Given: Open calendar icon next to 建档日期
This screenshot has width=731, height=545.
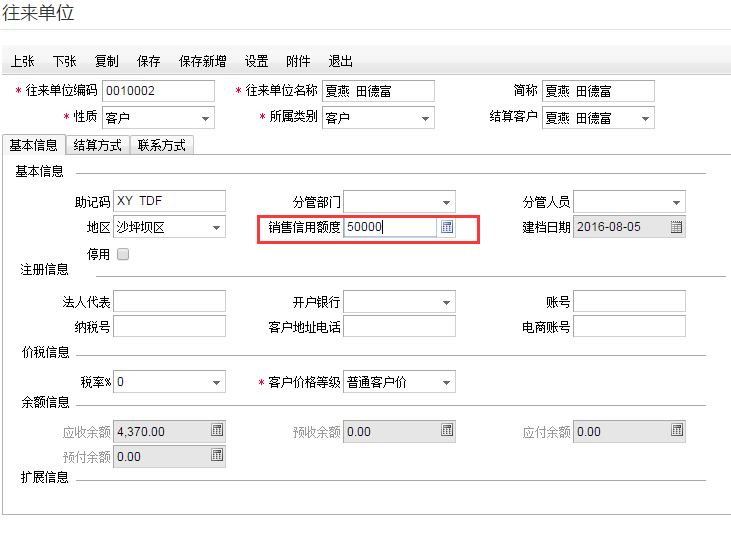Looking at the screenshot, I should click(x=676, y=227).
